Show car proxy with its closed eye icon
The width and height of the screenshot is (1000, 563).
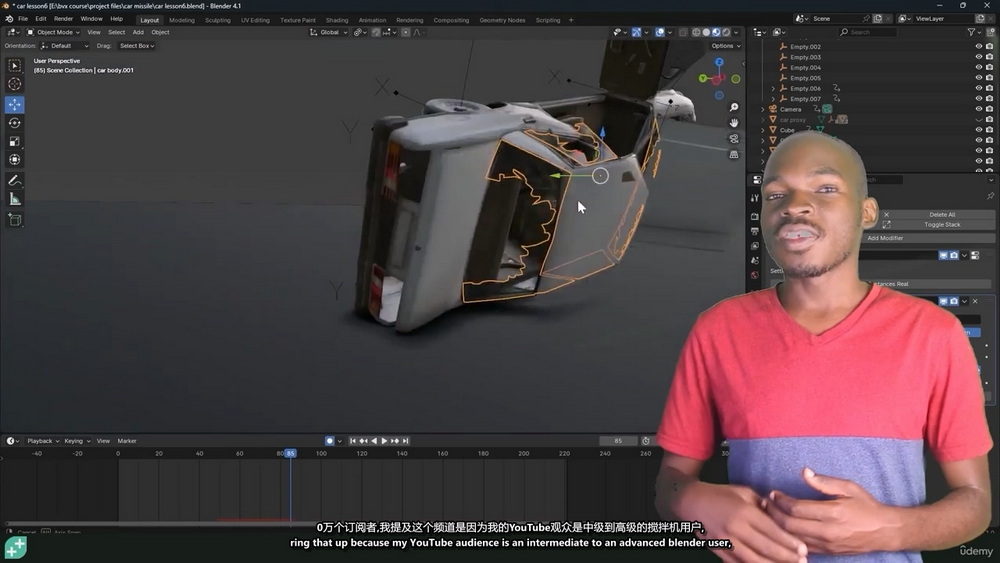978,120
